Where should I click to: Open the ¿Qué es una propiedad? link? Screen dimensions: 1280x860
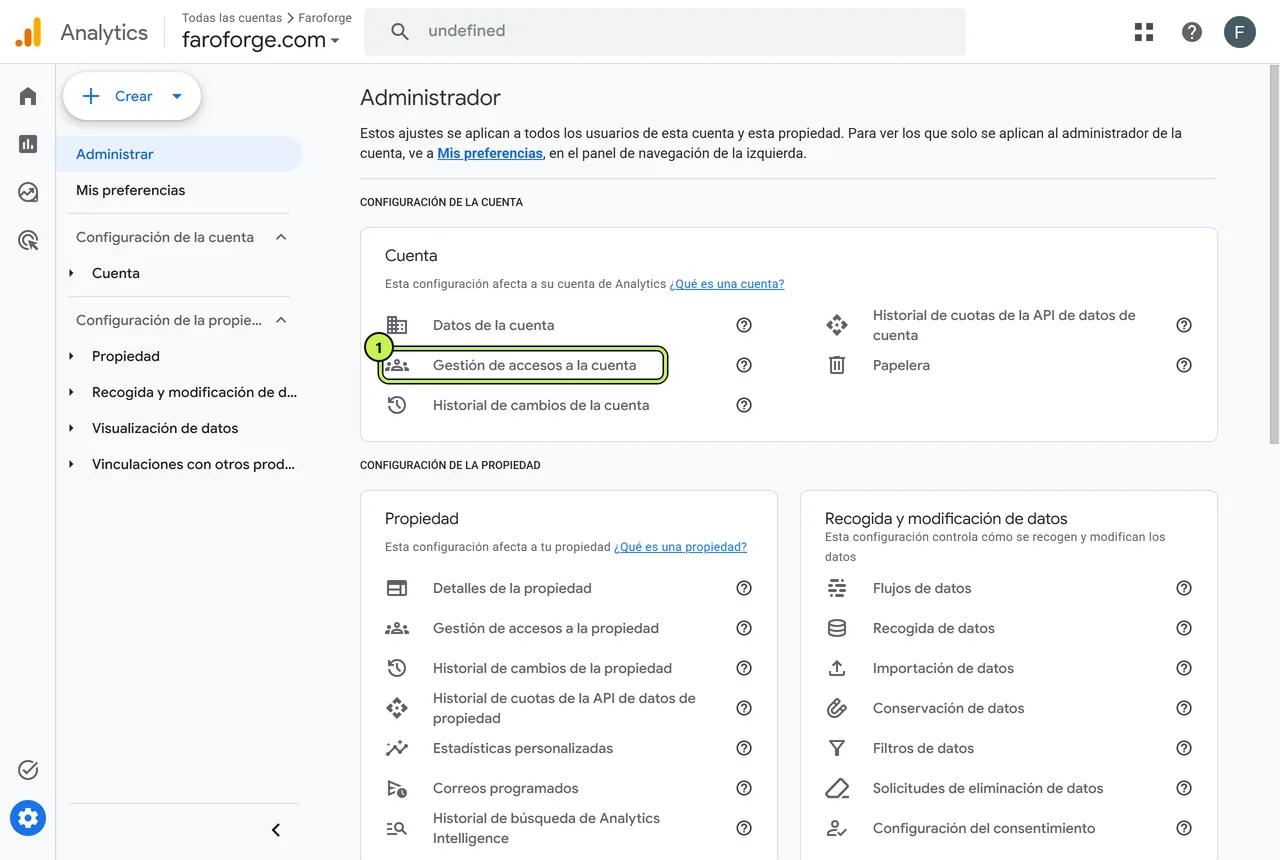click(x=680, y=547)
